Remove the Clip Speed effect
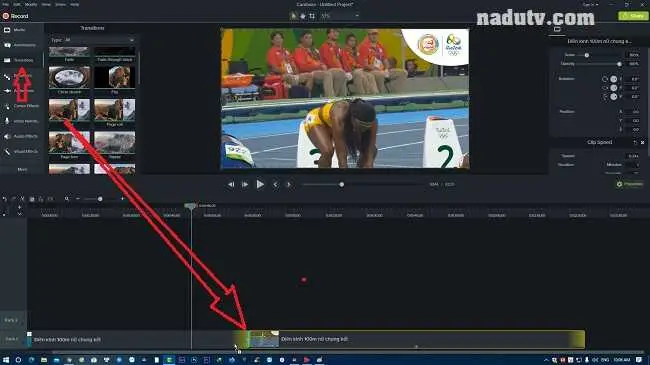Image resolution: width=650 pixels, height=365 pixels. pyautogui.click(x=643, y=142)
